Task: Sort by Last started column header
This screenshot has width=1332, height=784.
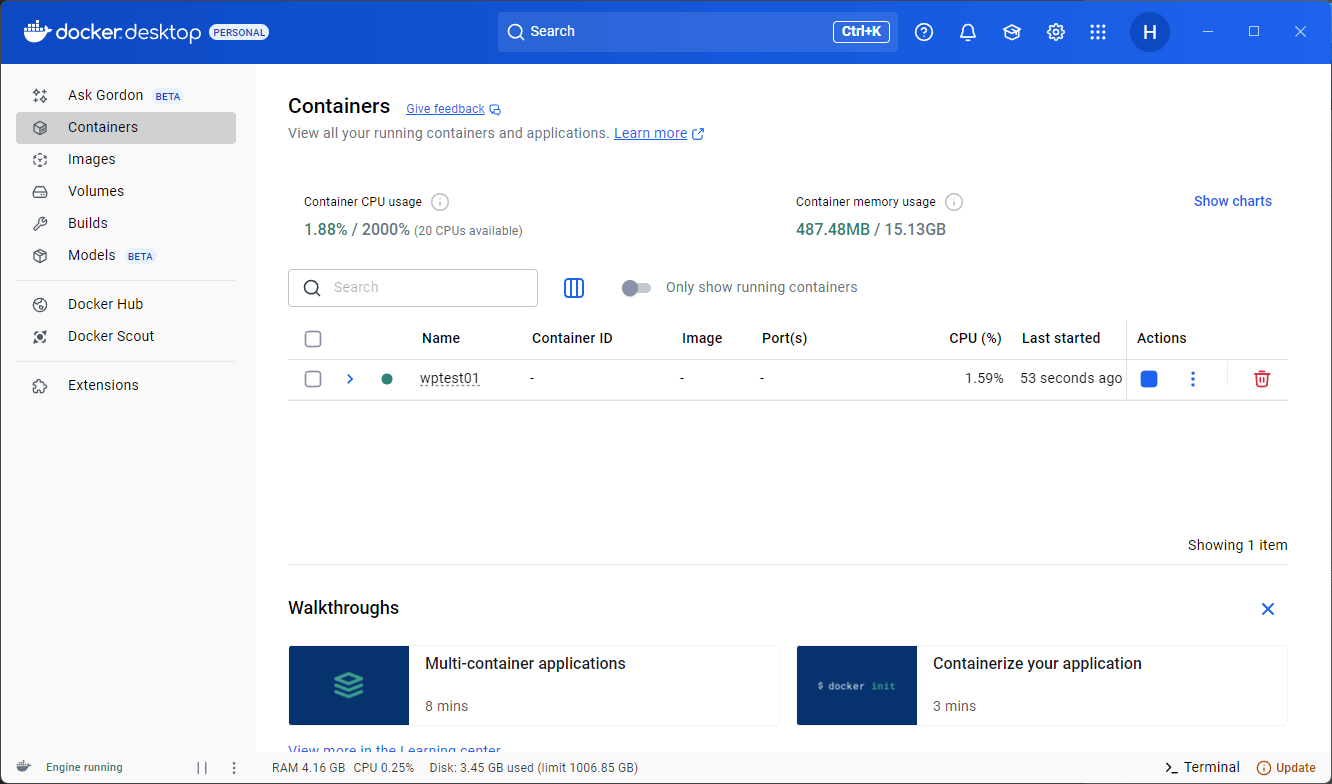Action: point(1061,339)
